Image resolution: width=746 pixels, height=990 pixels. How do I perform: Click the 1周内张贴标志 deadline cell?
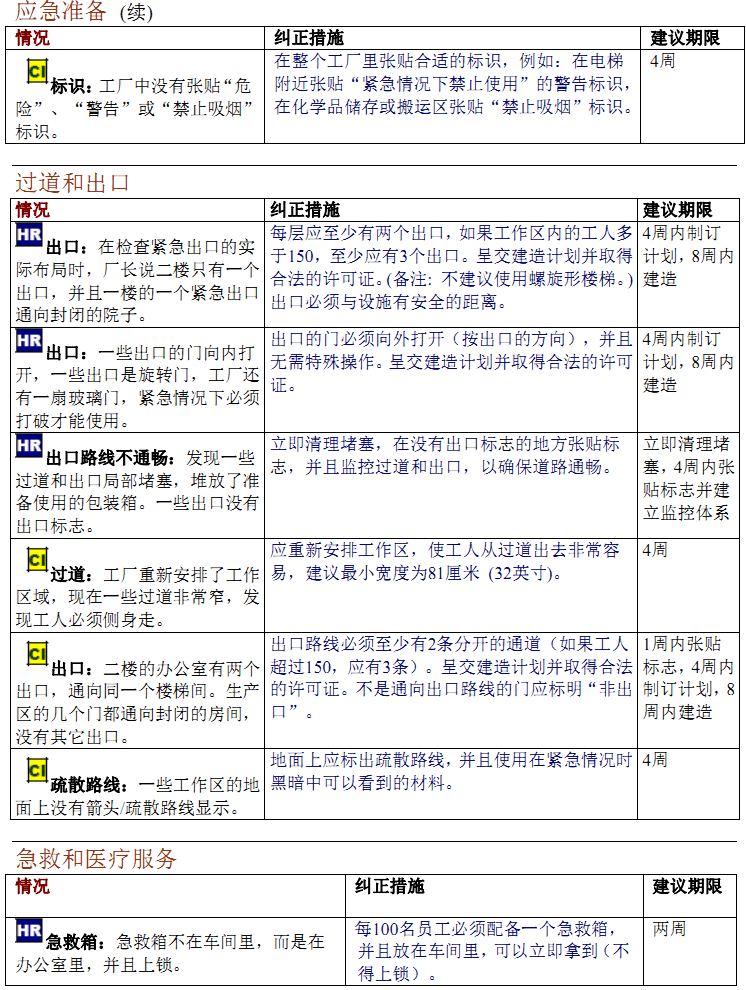[689, 678]
